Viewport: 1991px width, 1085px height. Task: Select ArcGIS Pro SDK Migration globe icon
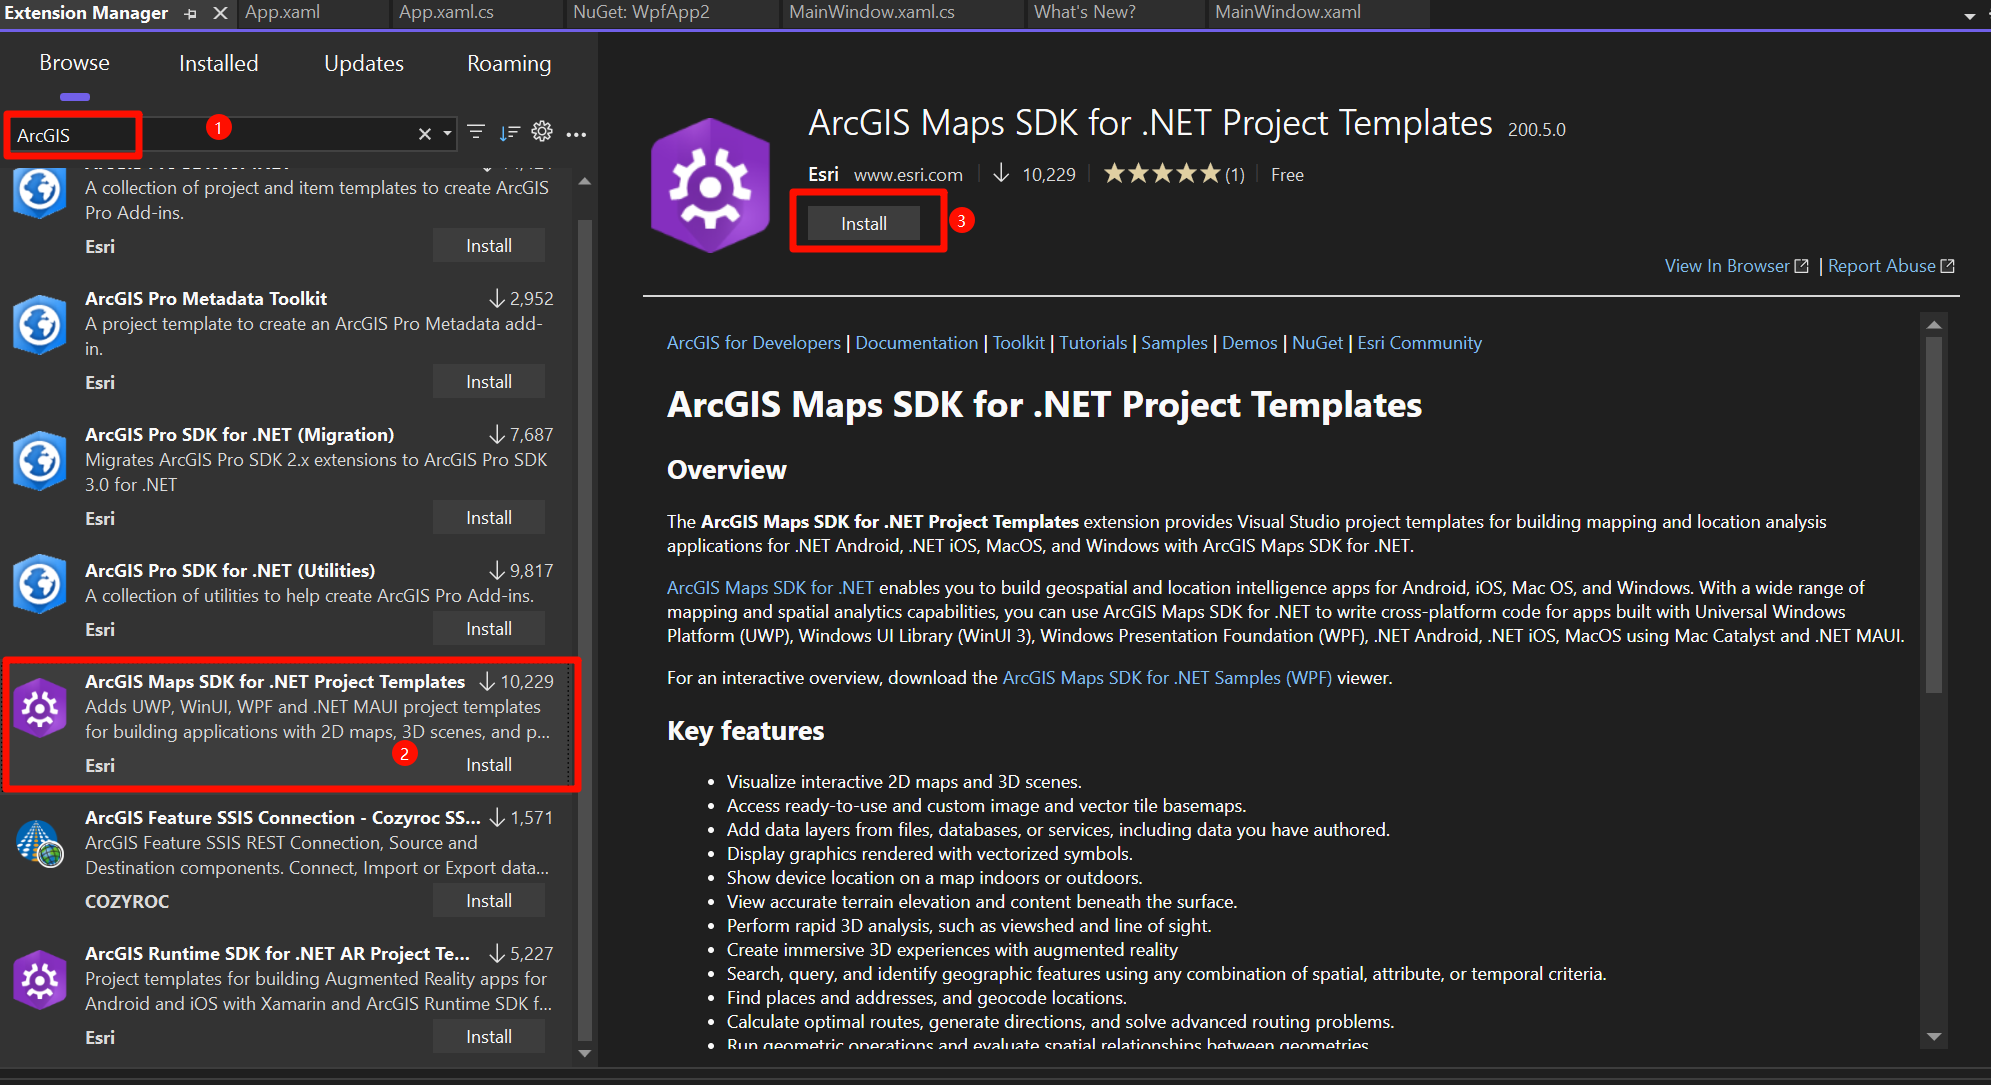[40, 460]
